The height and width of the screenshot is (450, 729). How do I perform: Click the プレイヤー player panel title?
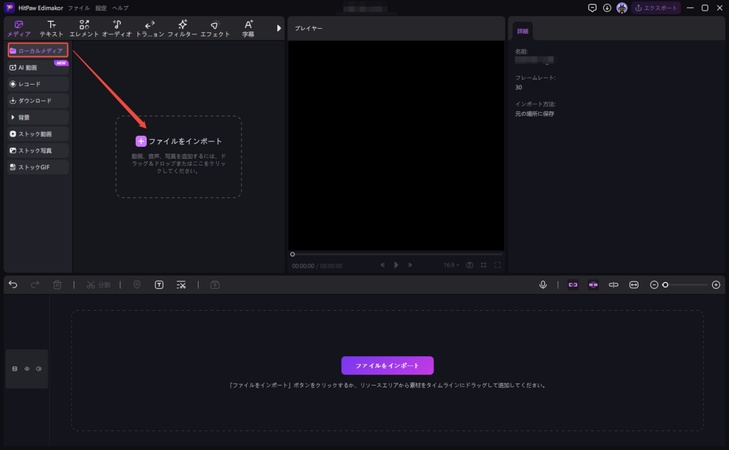pyautogui.click(x=308, y=28)
